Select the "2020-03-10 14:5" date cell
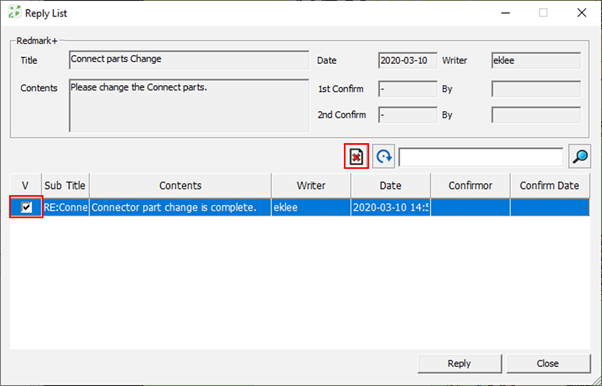The height and width of the screenshot is (386, 602). (390, 207)
